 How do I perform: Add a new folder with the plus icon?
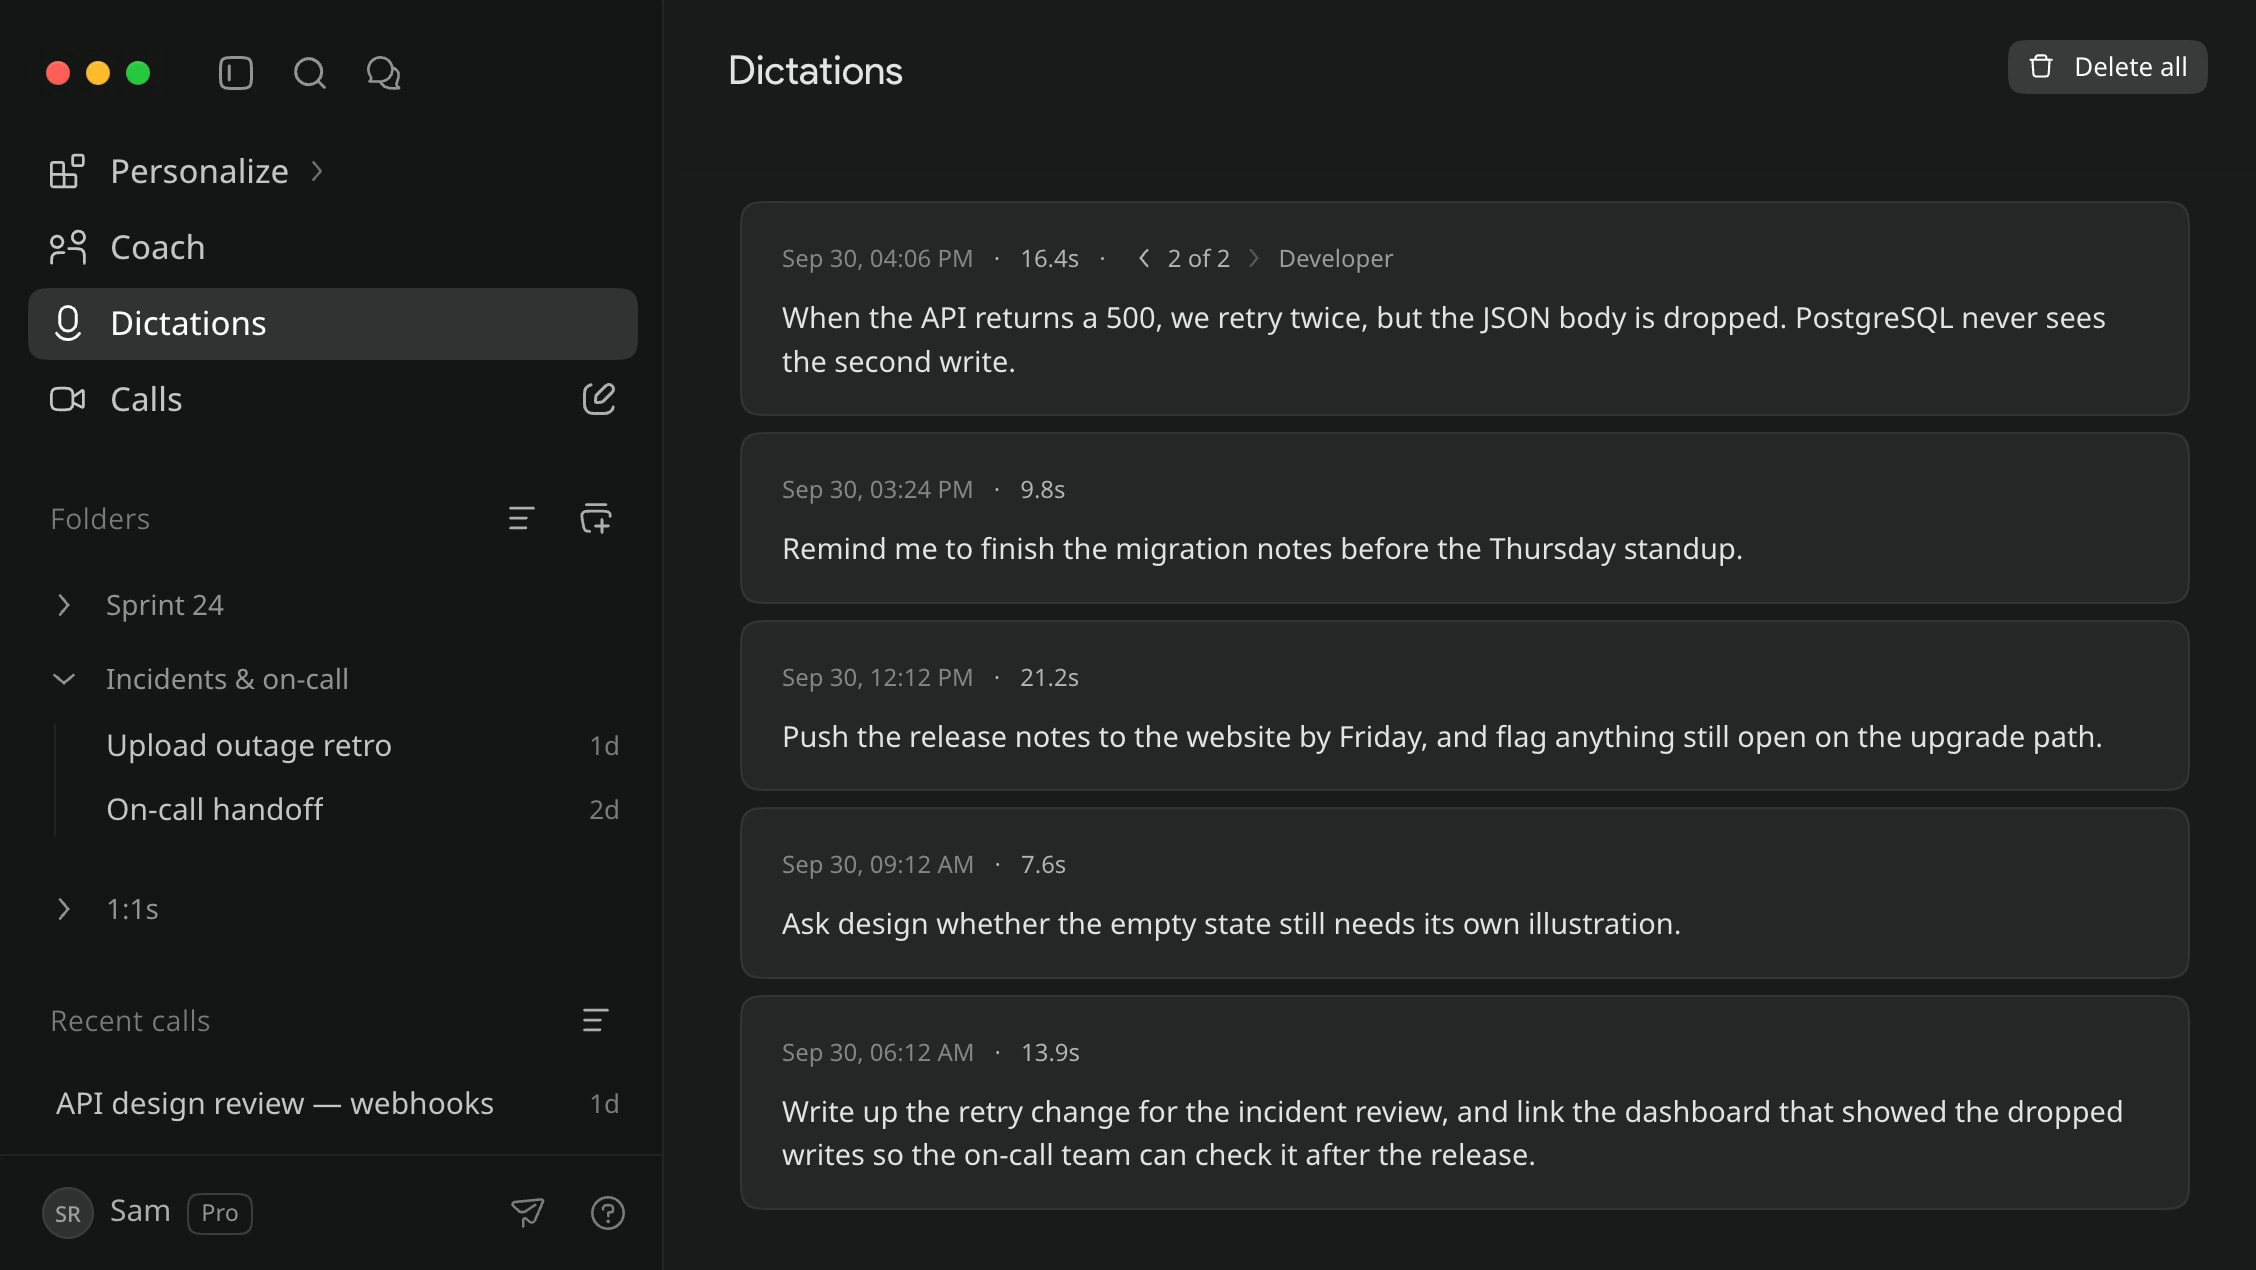point(595,518)
